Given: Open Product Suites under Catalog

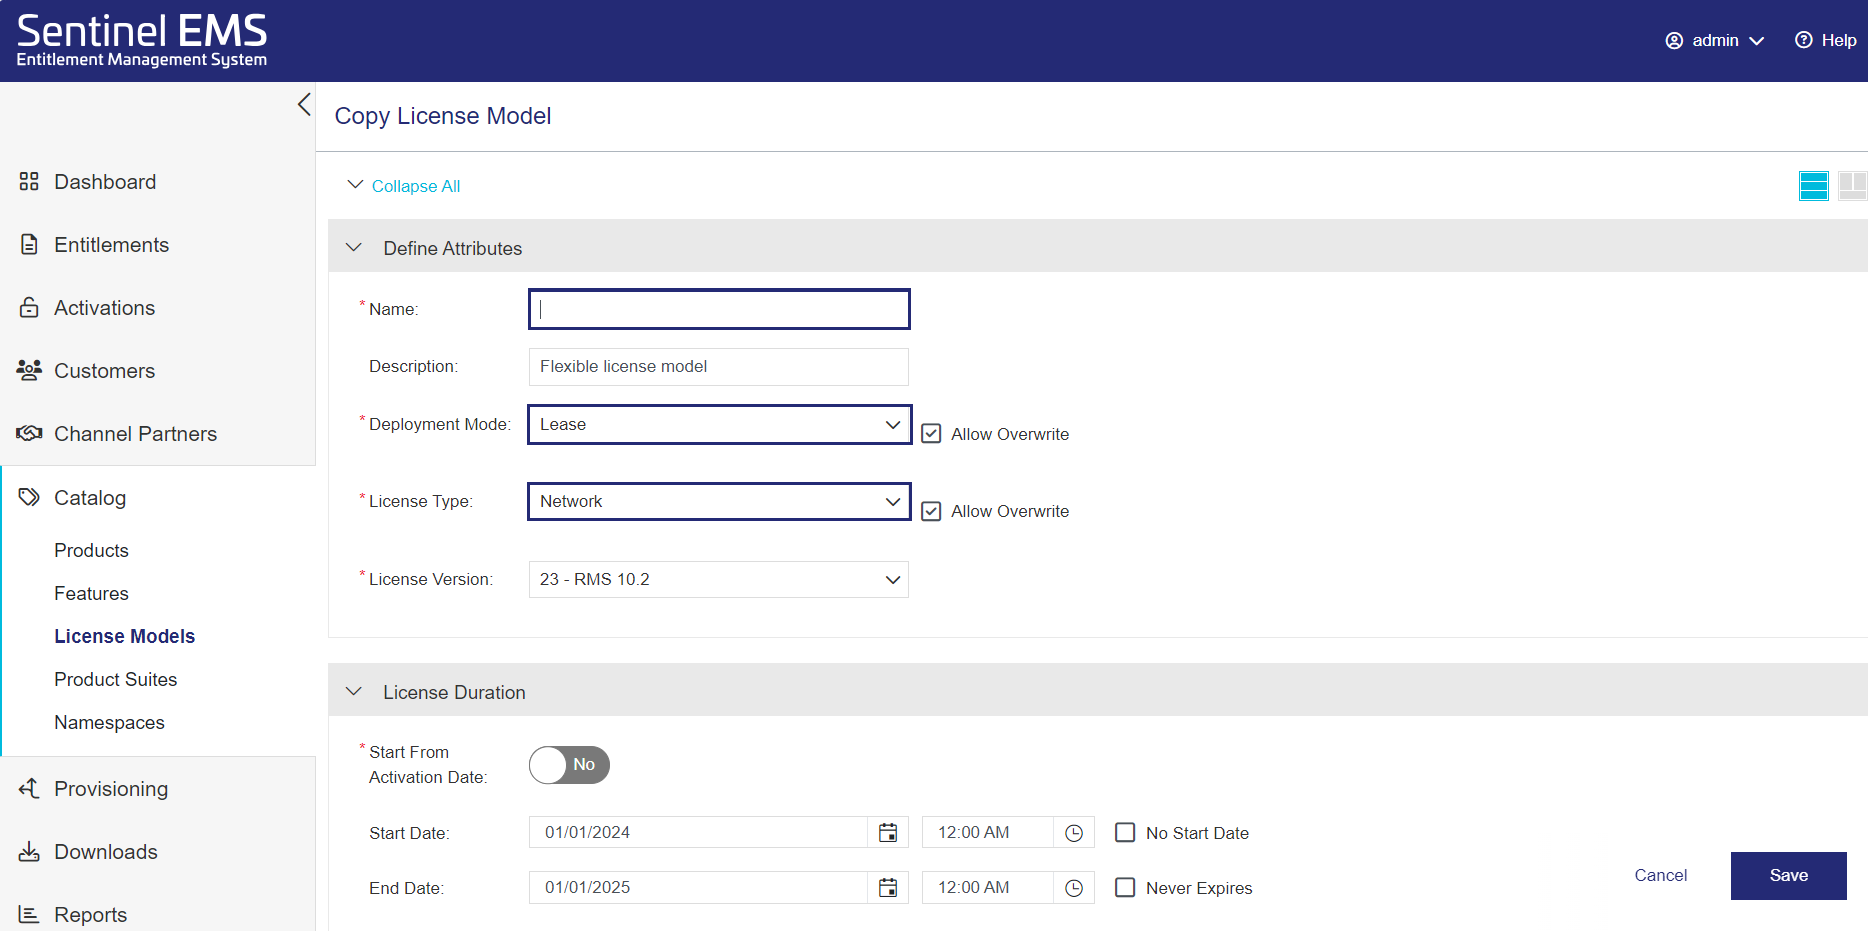Looking at the screenshot, I should [115, 679].
